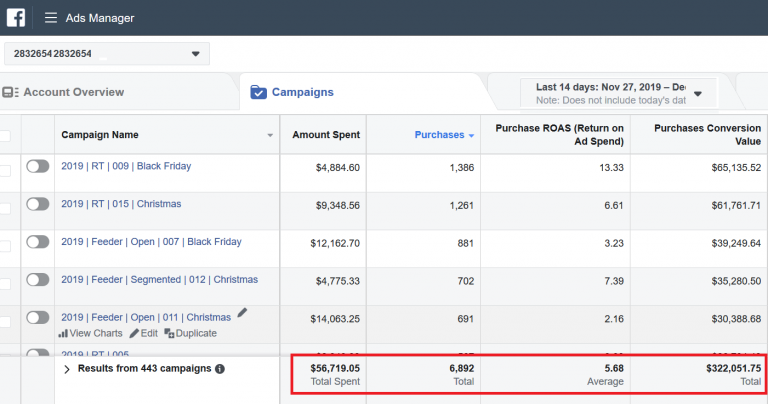Click the Campaigns folder icon
The image size is (768, 404).
point(259,92)
